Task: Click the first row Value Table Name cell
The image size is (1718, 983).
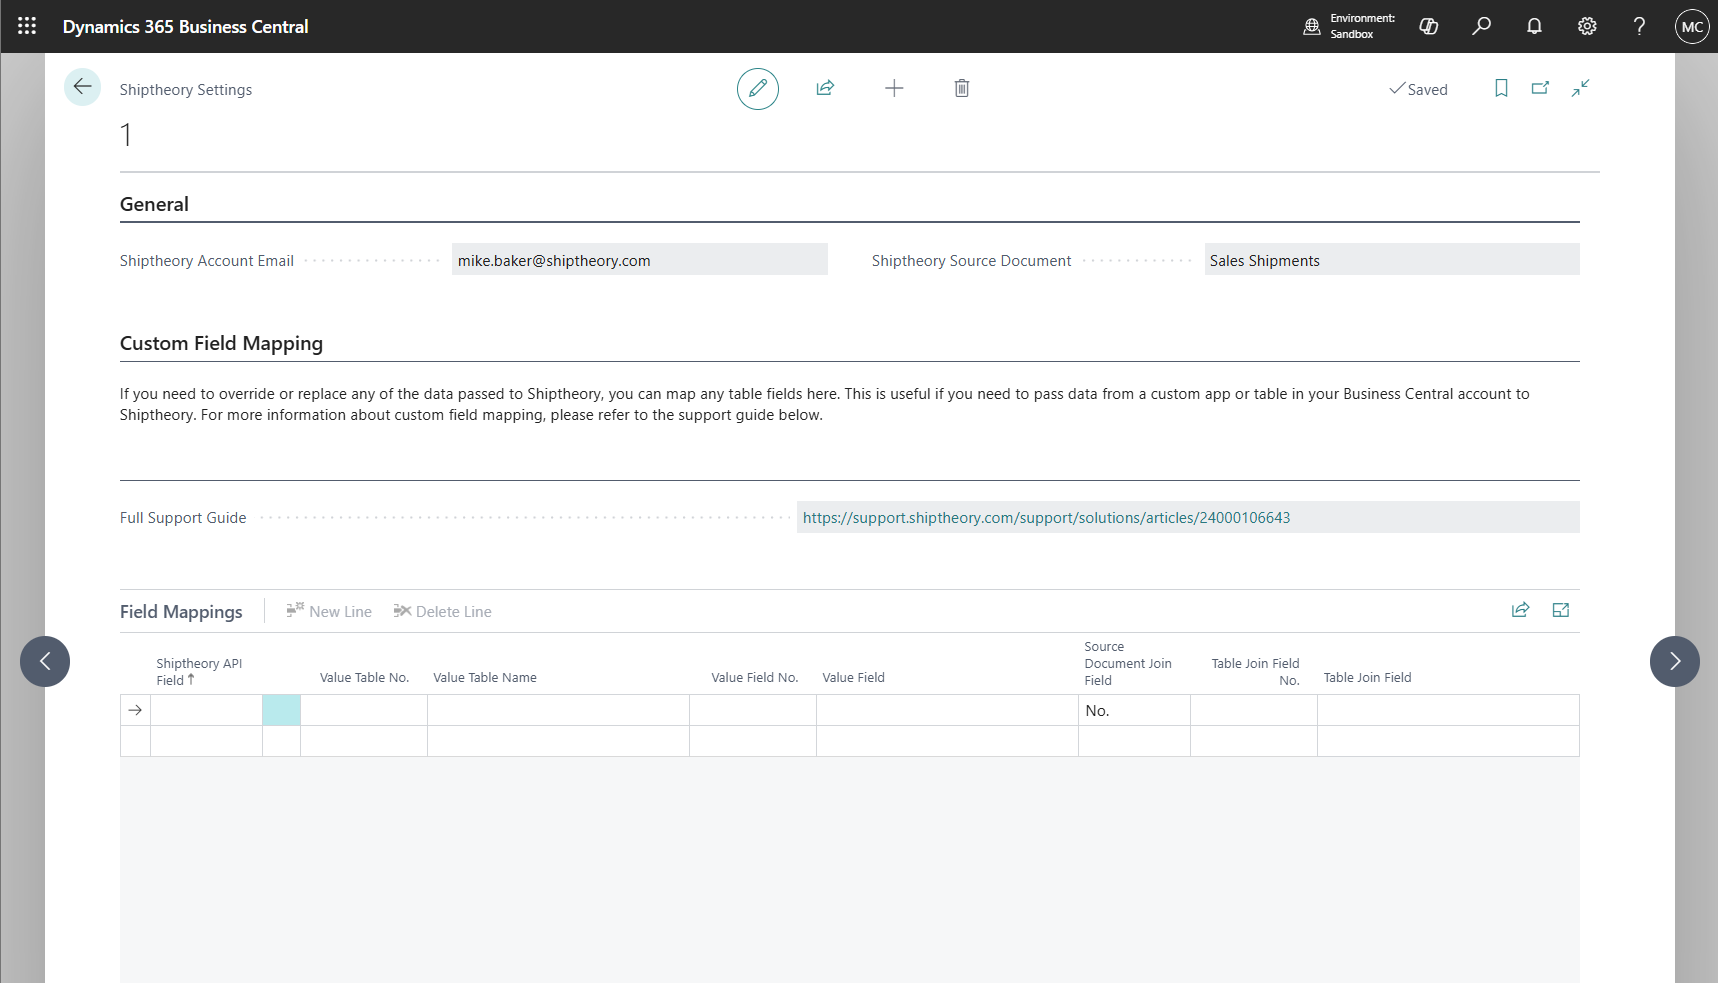Action: 558,710
